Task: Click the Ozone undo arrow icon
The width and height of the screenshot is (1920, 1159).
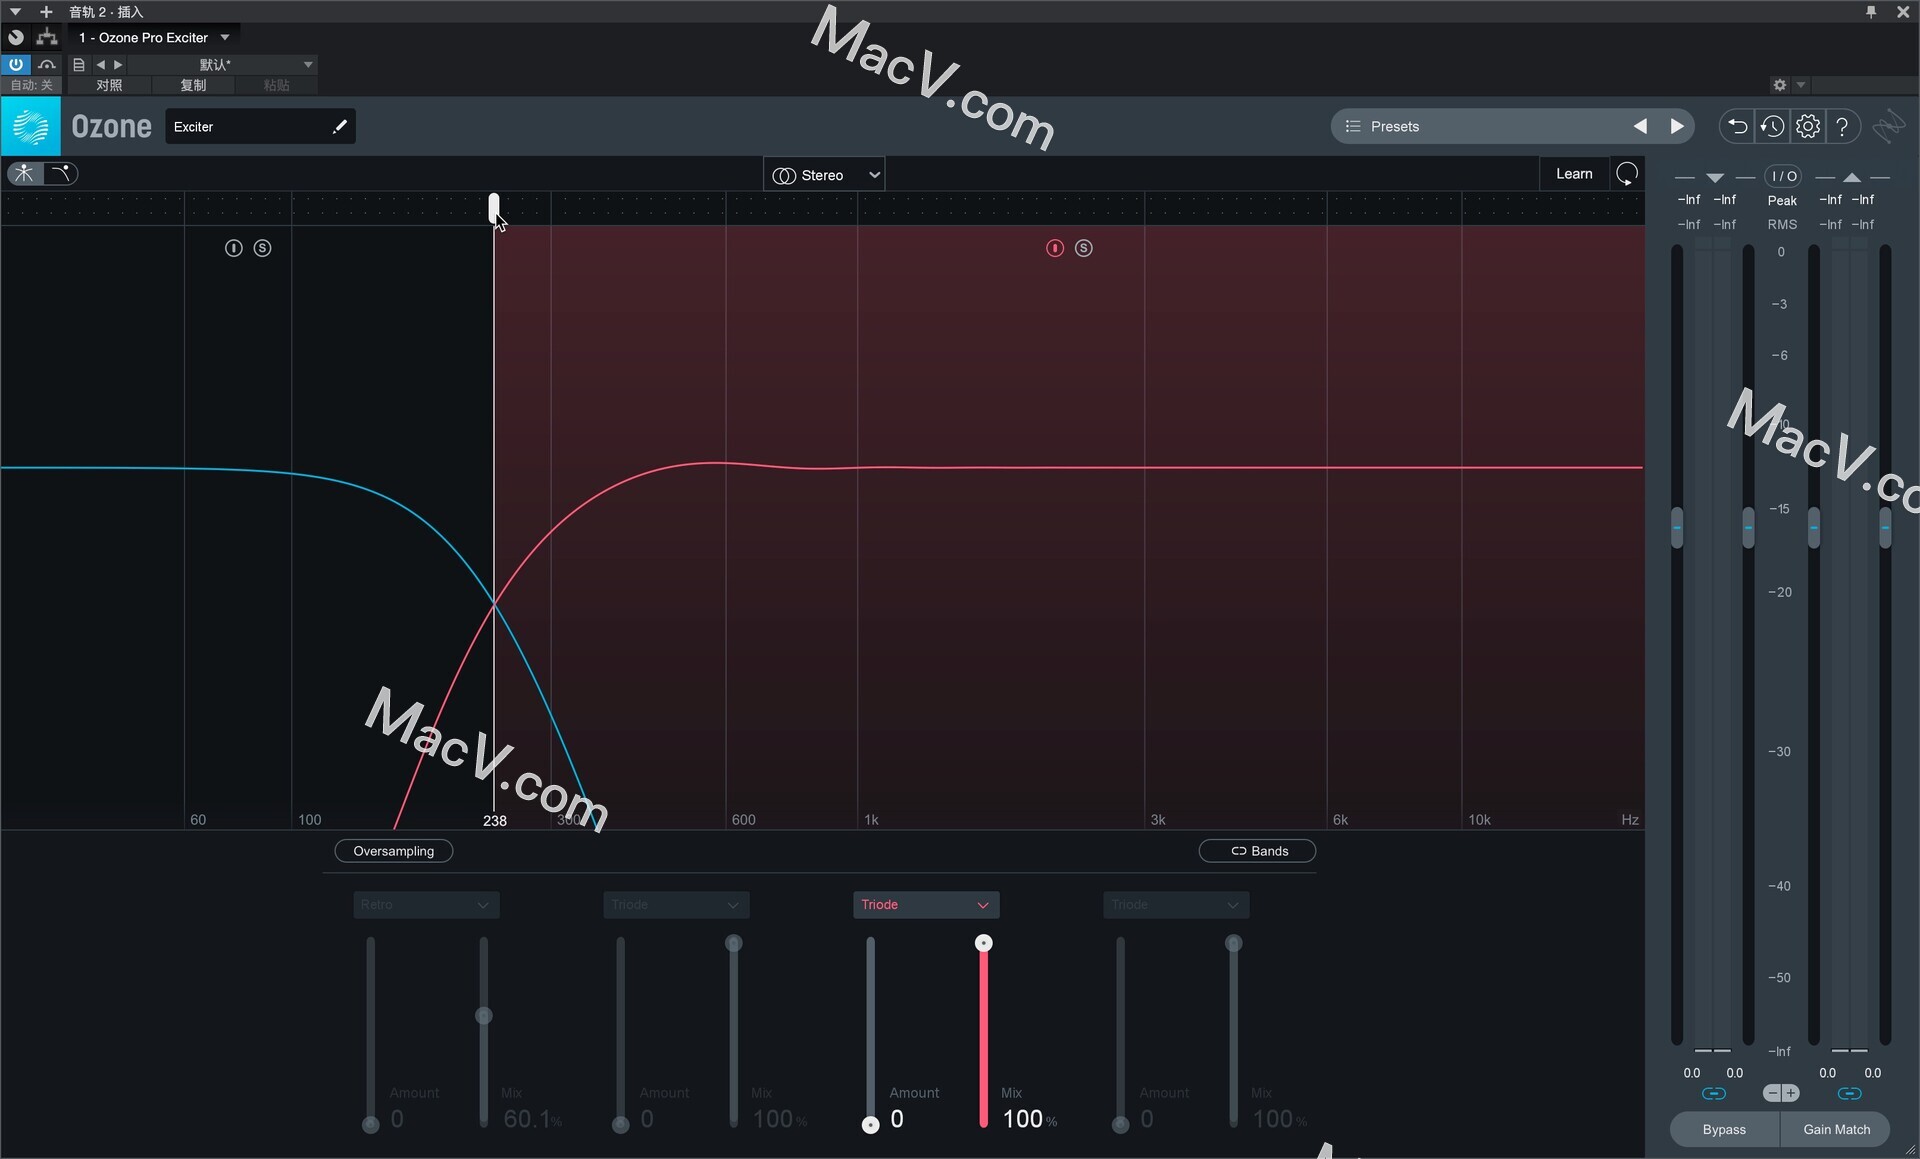Action: click(1737, 126)
